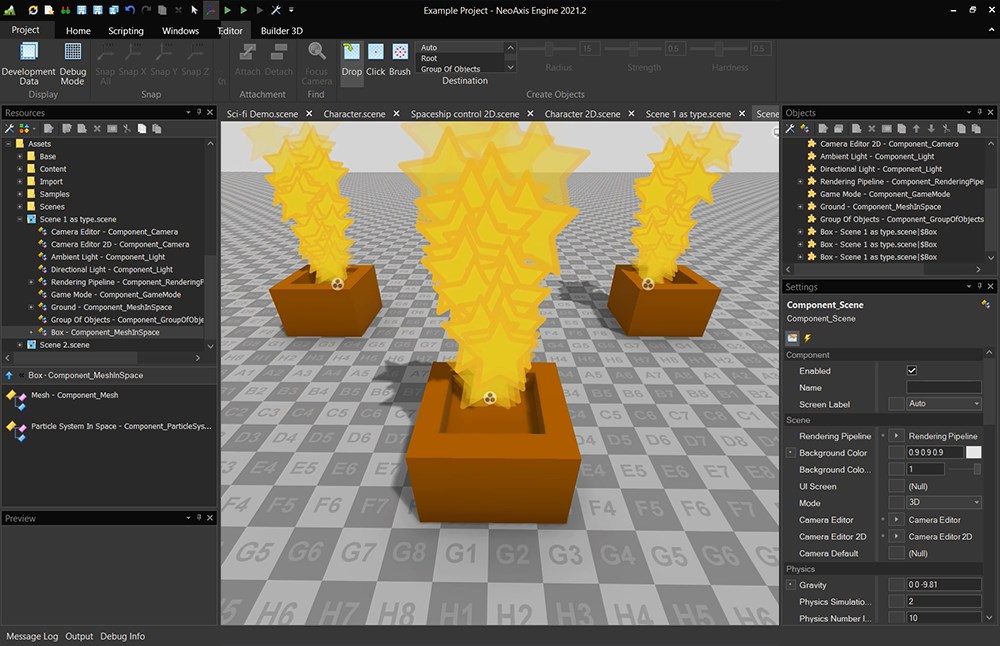Pin the Preview panel
The image size is (1000, 646).
click(x=199, y=518)
